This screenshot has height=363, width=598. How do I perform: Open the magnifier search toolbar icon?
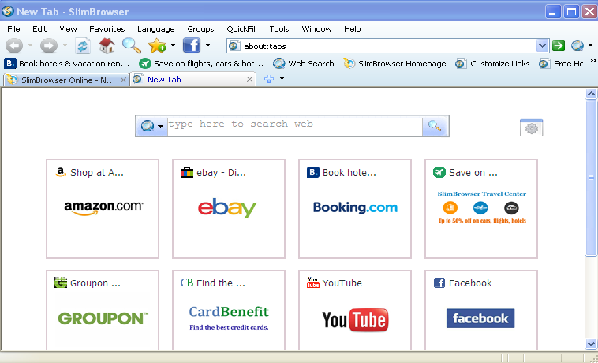(132, 46)
